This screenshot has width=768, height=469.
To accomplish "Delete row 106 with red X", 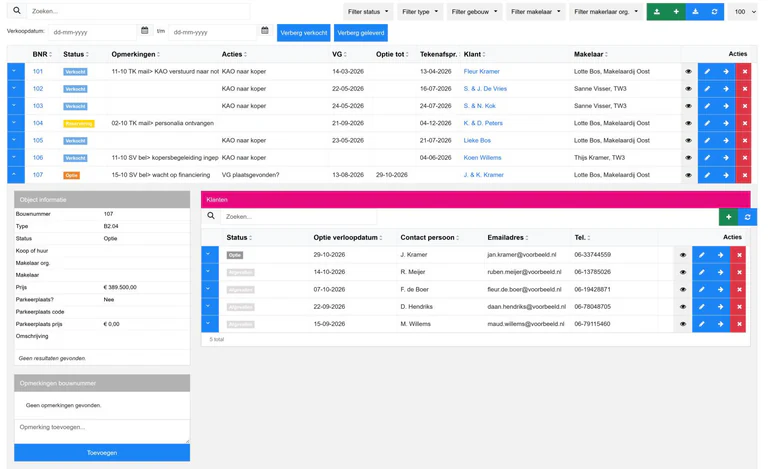I will [x=744, y=158].
